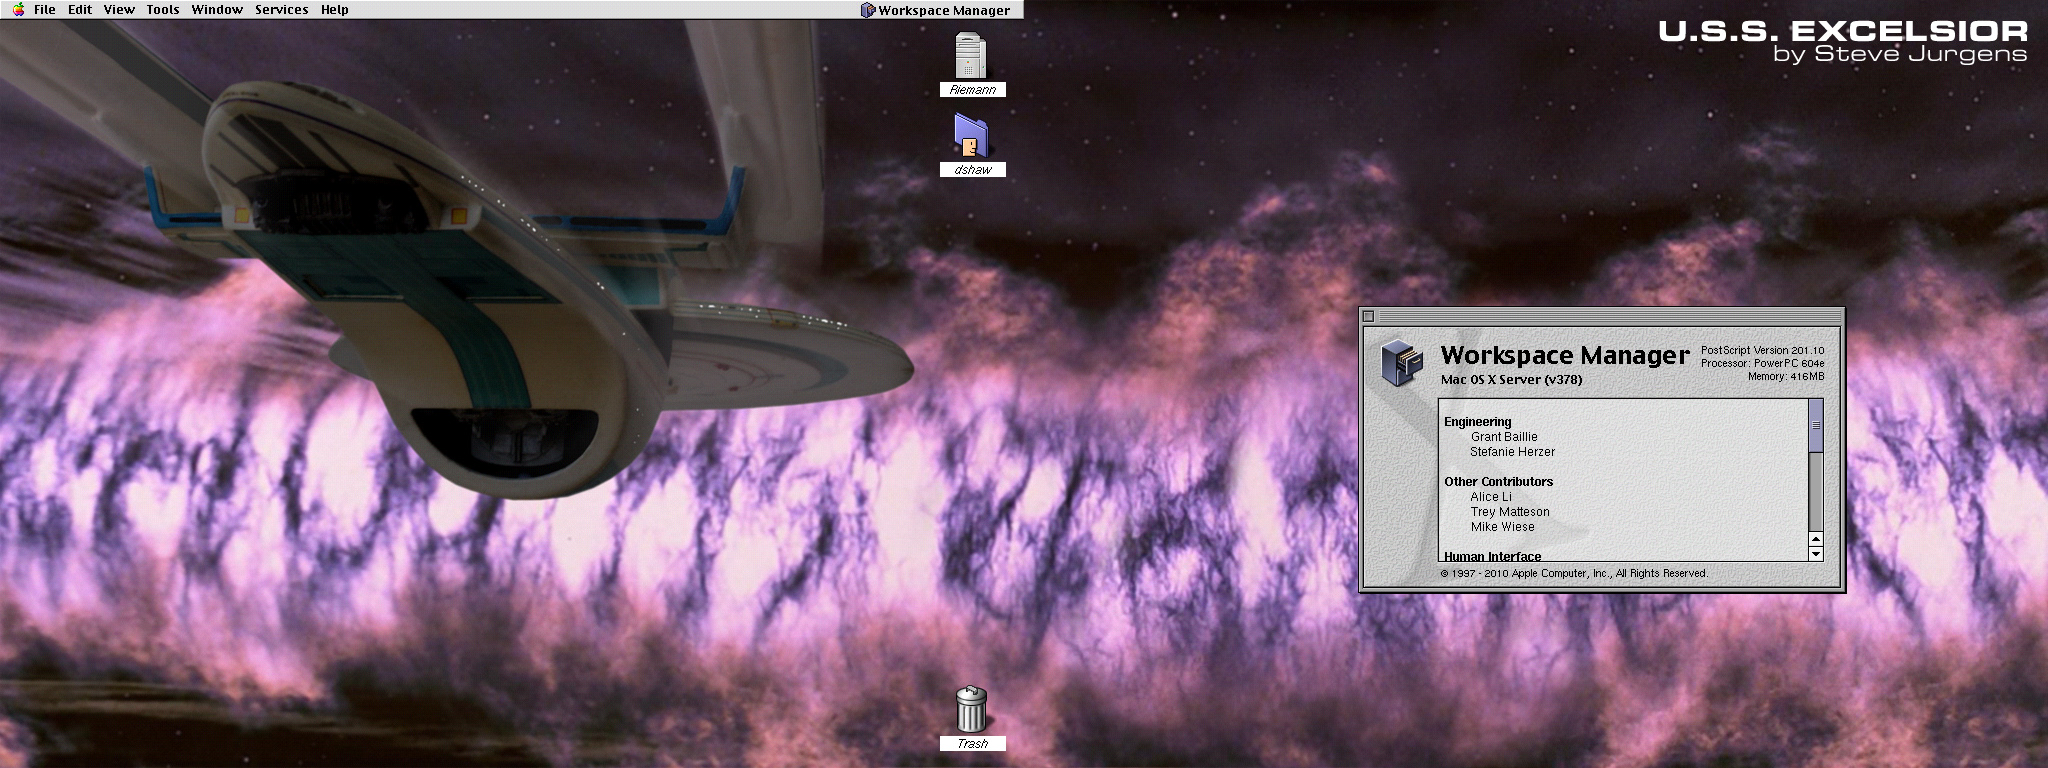The width and height of the screenshot is (2048, 768).
Task: Click the large "Workspace Manager" title in the About window
Action: coord(1565,355)
